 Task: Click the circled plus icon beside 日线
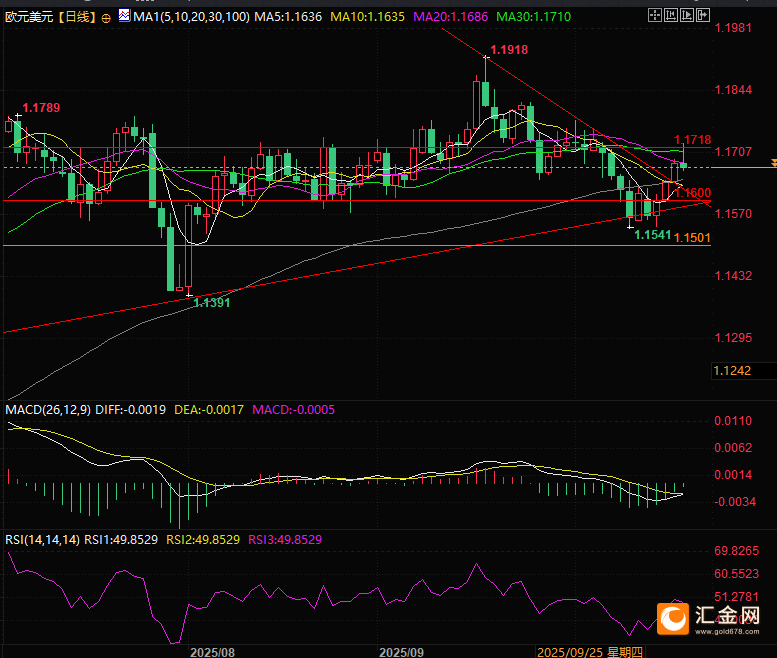pyautogui.click(x=106, y=18)
